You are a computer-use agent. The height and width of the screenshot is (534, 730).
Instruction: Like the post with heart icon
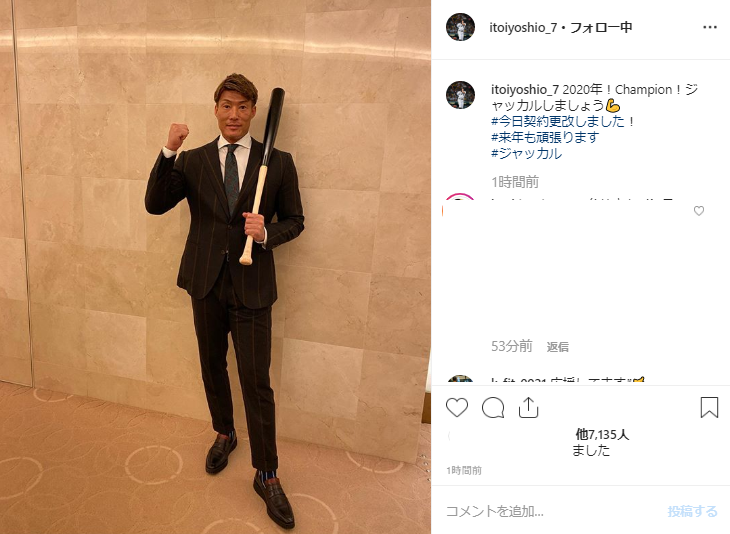[457, 408]
